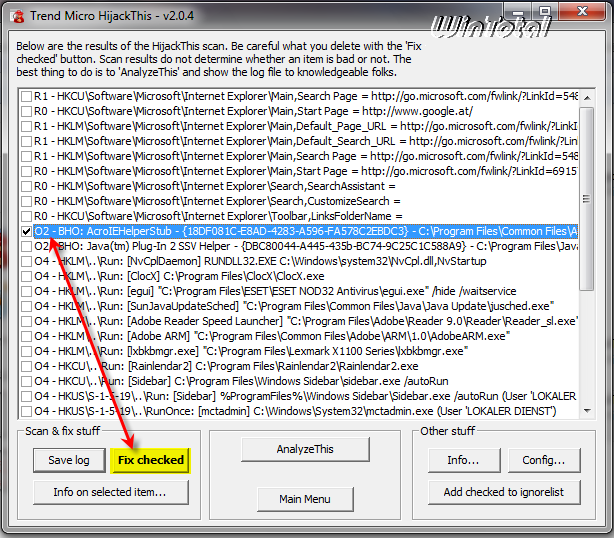Select the jusched.exe row text
This screenshot has height=538, width=614.
click(294, 306)
